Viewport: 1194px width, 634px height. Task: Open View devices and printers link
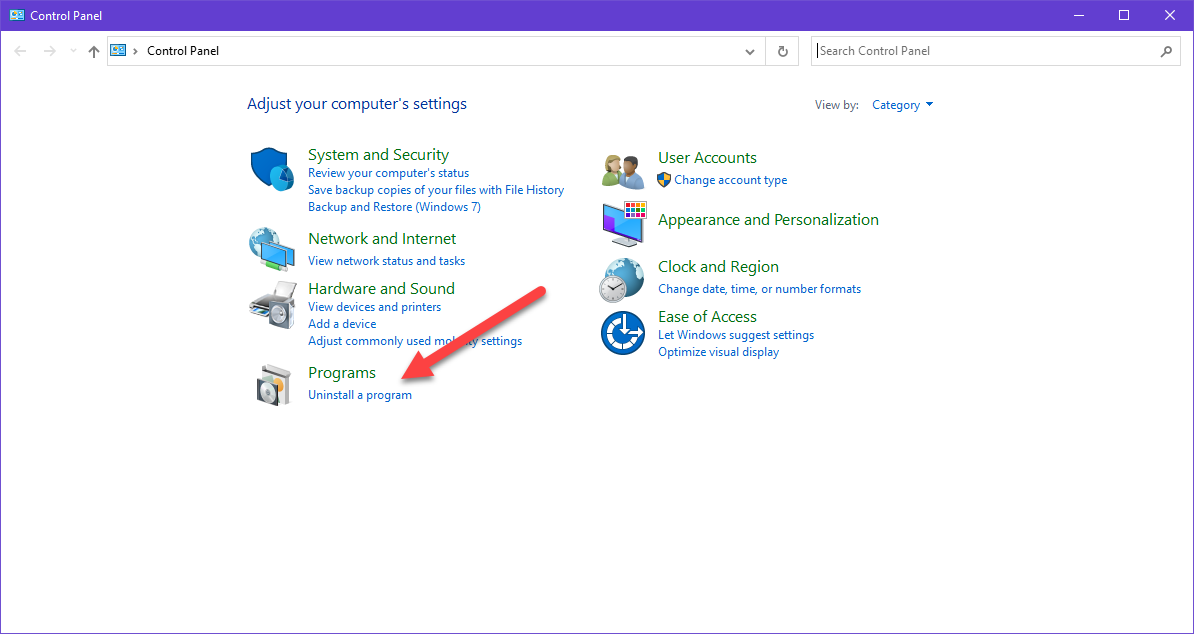374,307
